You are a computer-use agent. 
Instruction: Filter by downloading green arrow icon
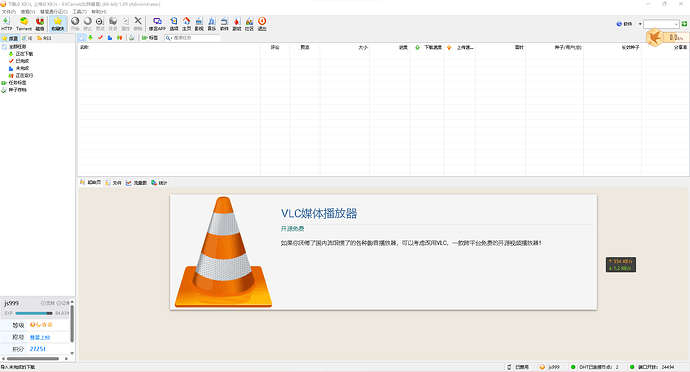tap(91, 38)
